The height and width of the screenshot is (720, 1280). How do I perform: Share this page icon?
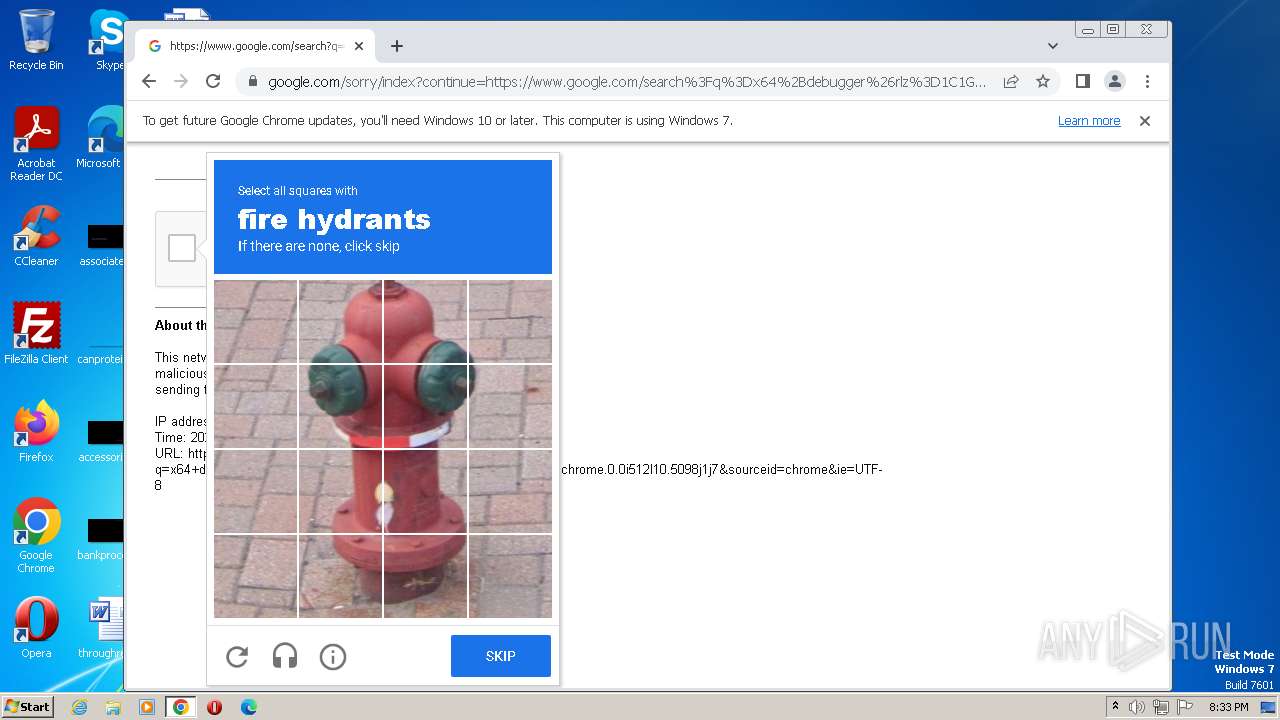pos(1011,81)
